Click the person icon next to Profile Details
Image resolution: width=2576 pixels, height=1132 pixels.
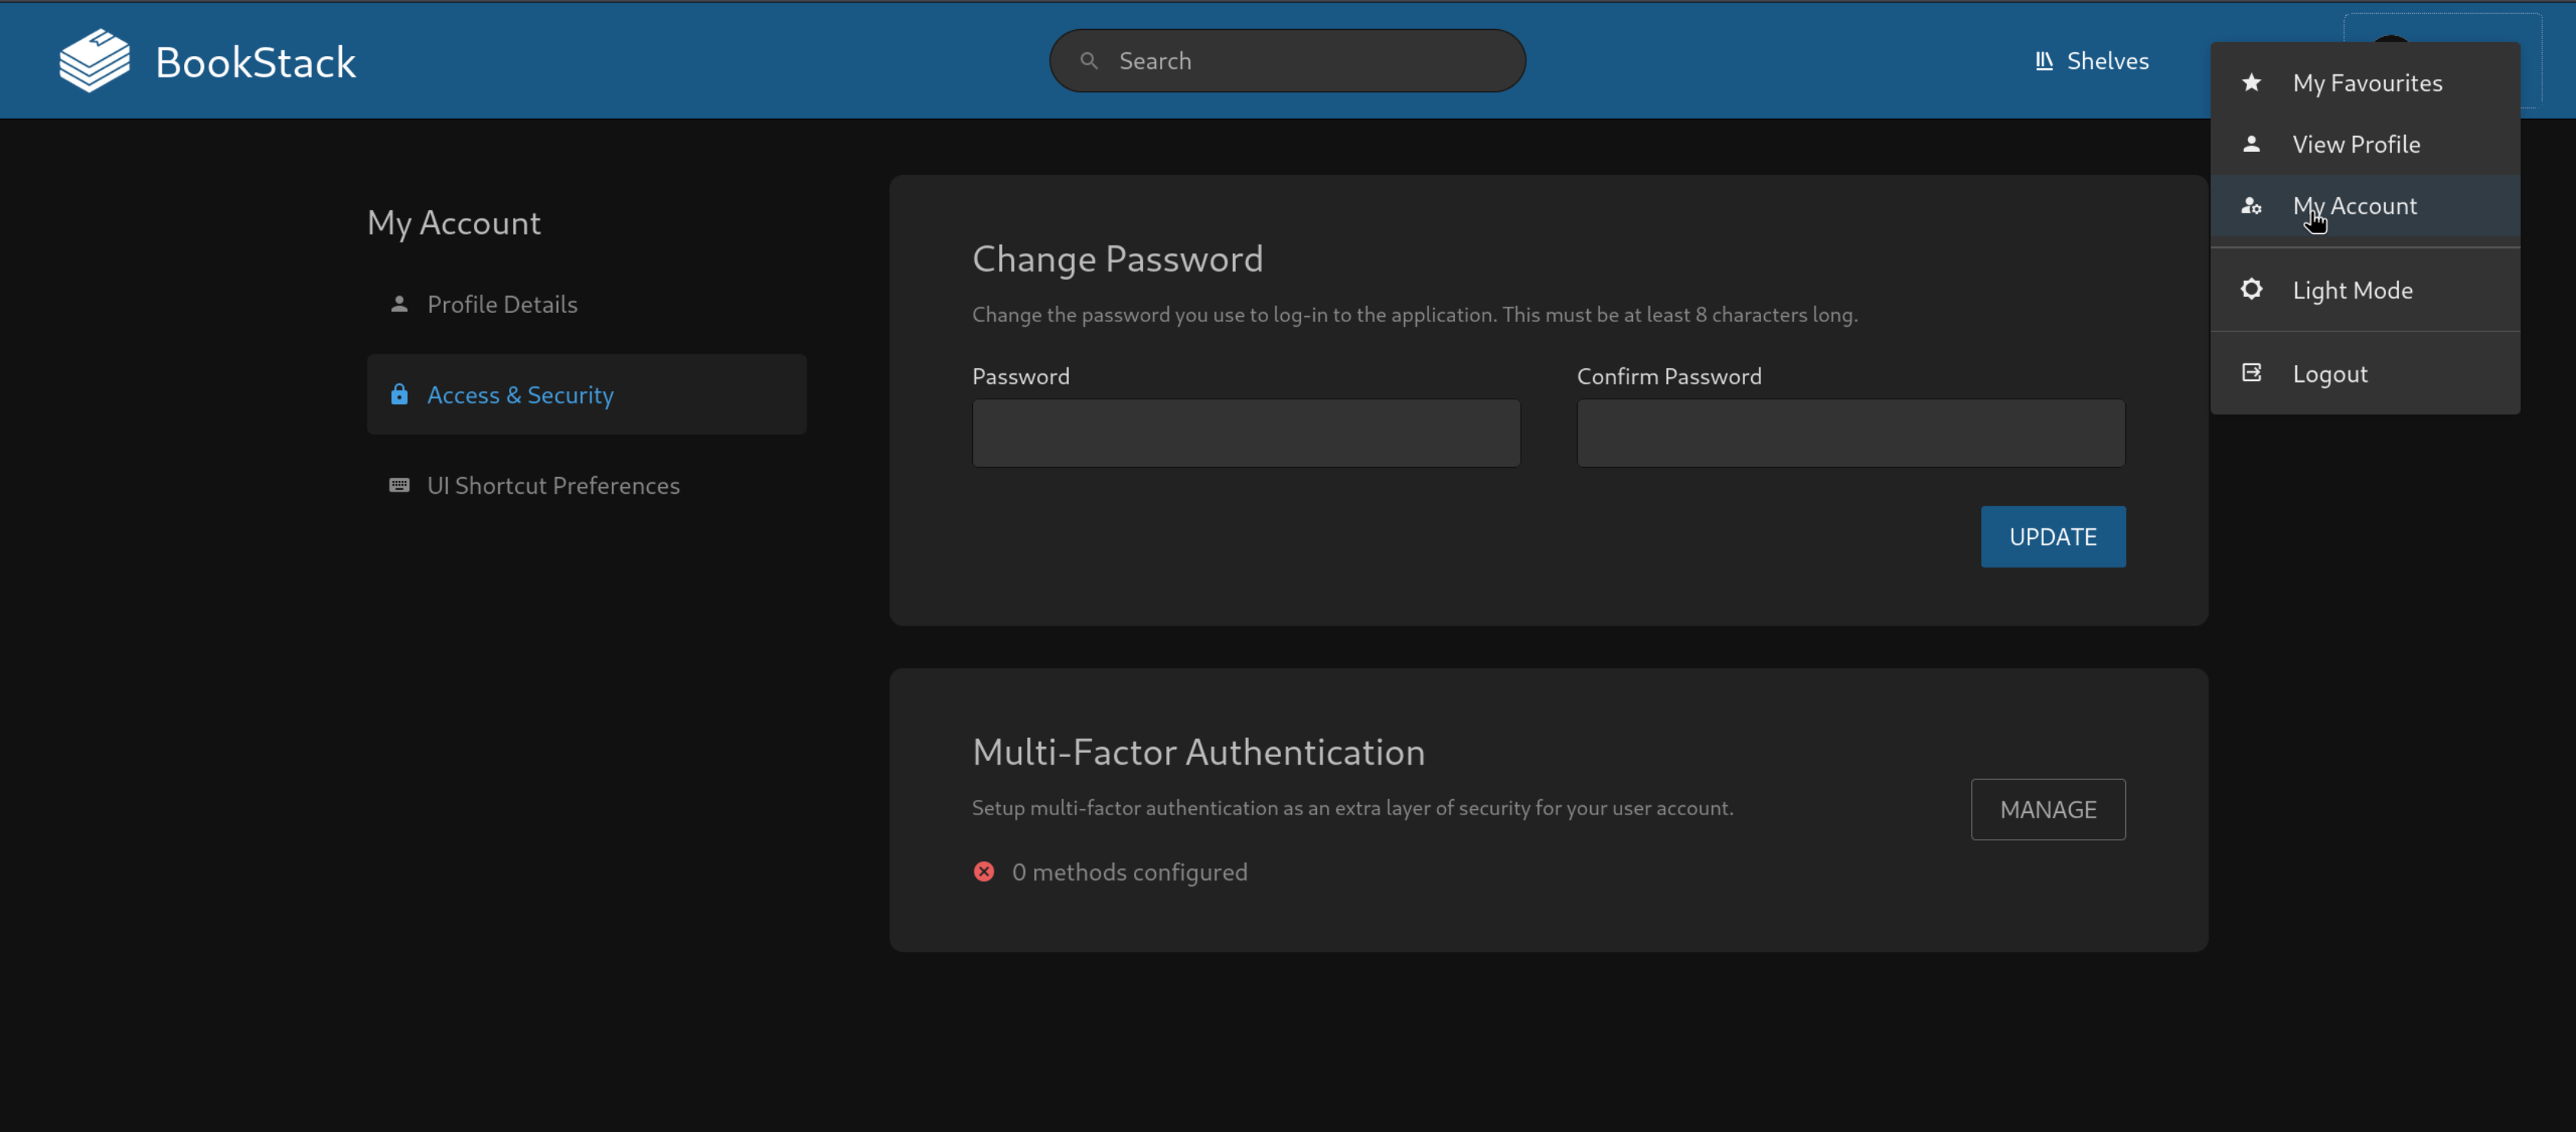(x=399, y=304)
